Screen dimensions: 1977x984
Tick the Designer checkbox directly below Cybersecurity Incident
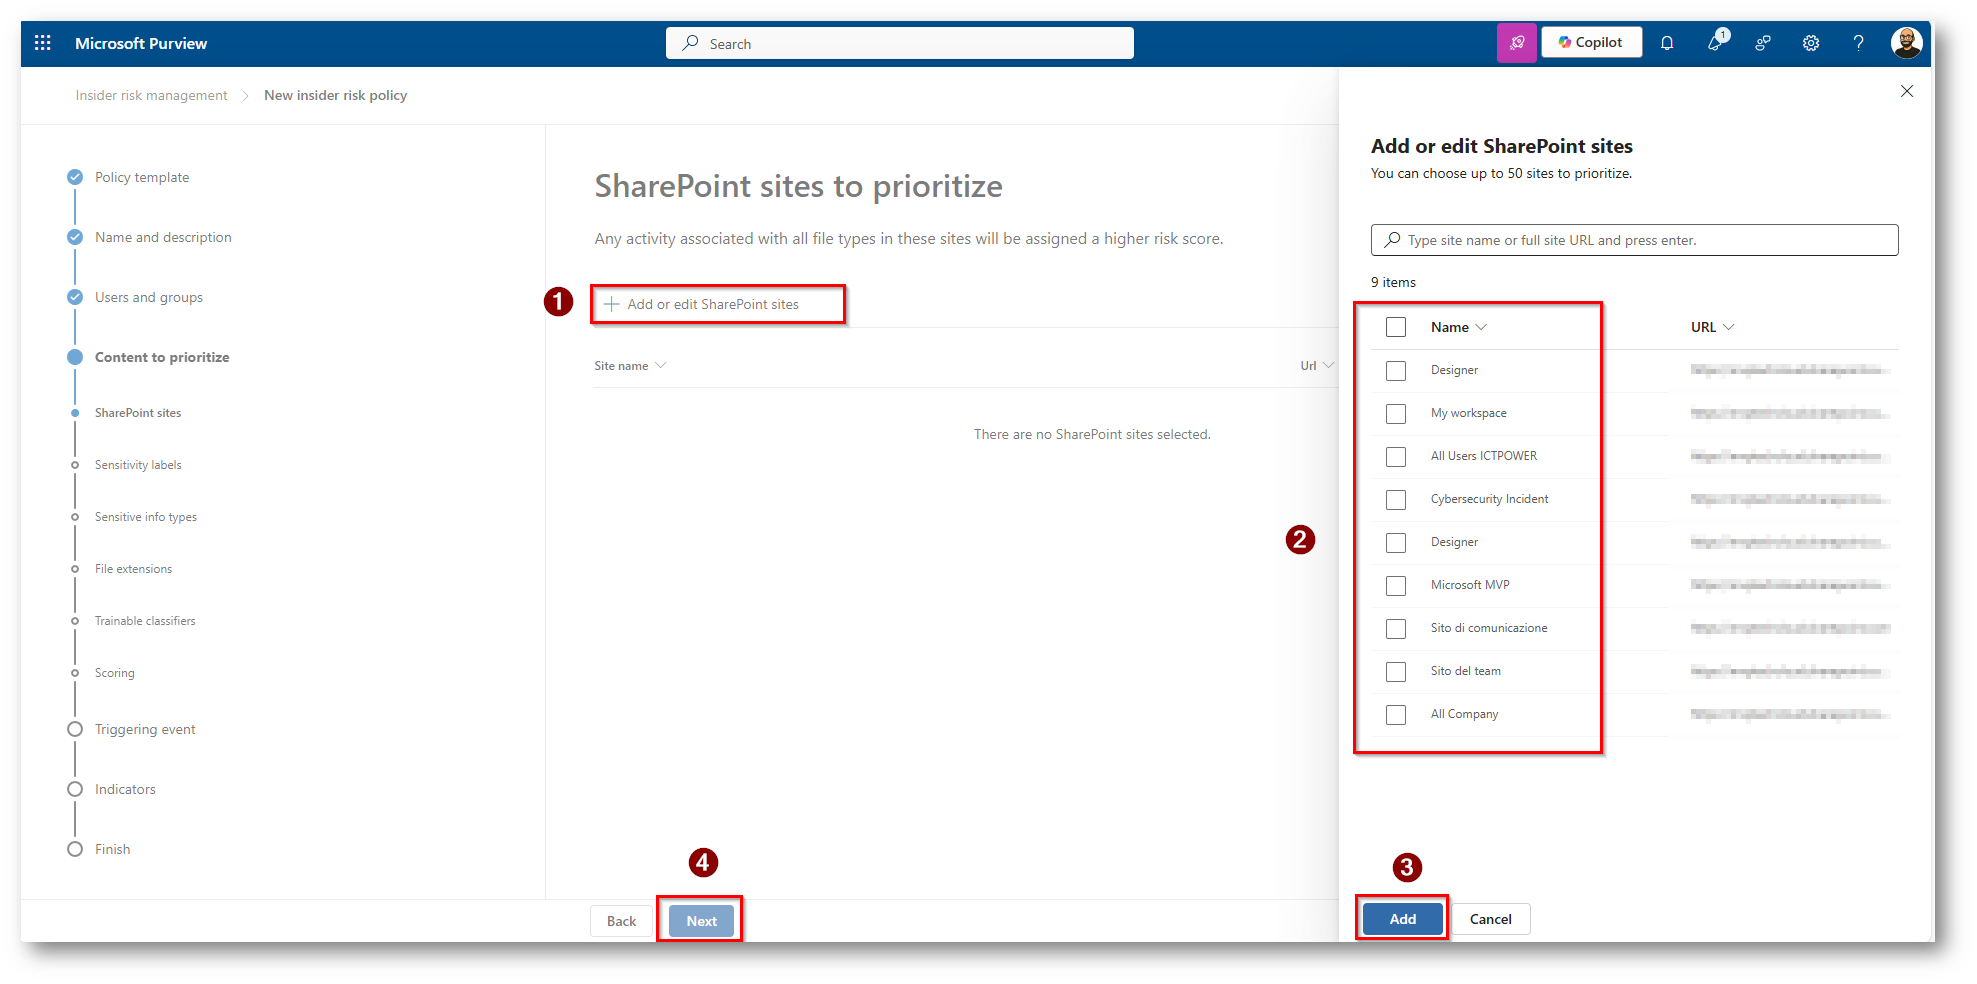[1396, 542]
